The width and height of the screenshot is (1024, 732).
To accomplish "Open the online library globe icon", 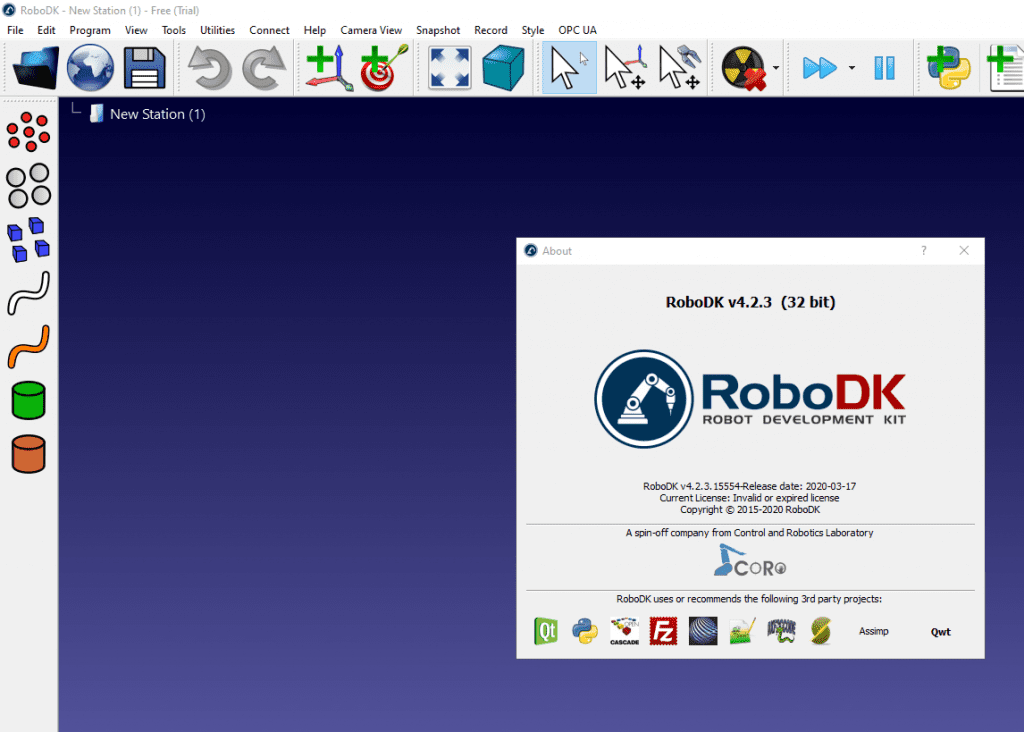I will click(90, 68).
